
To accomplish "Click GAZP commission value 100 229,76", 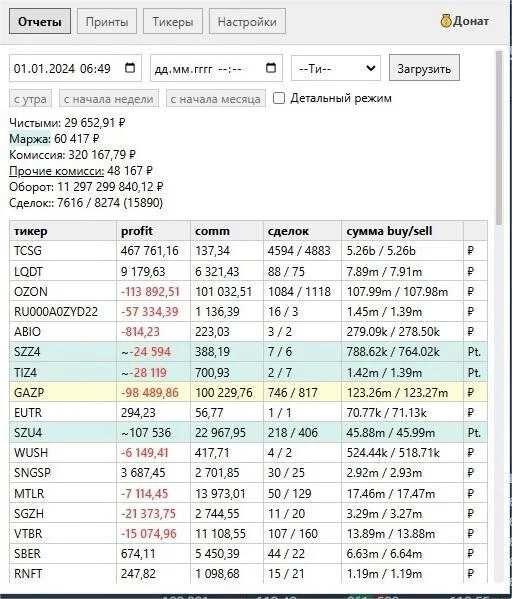I will (x=224, y=393).
